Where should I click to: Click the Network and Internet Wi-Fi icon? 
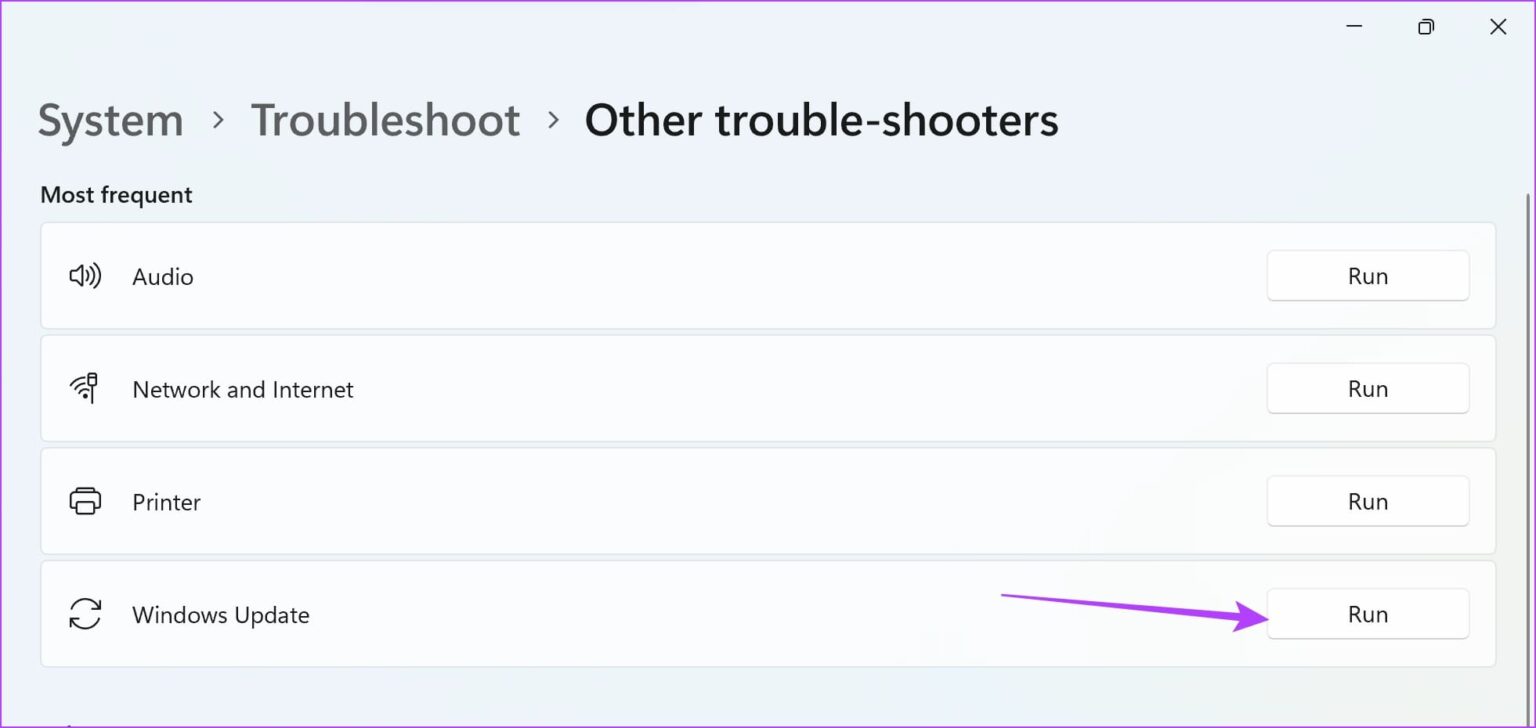[x=85, y=388]
